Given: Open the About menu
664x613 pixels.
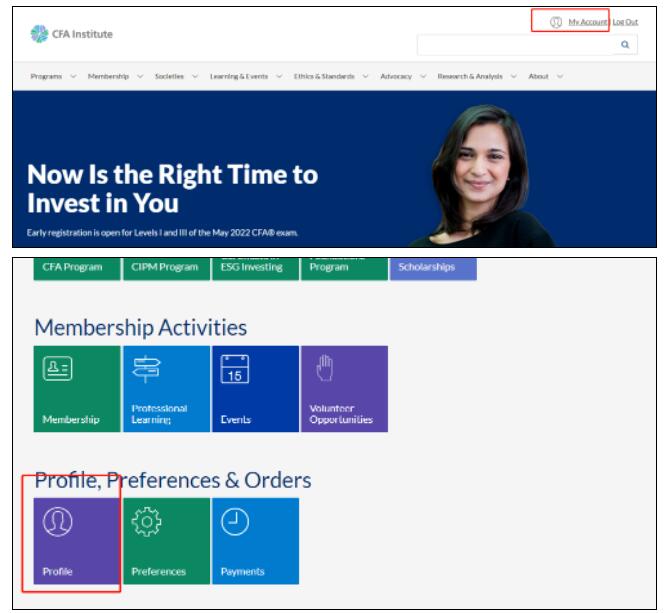Looking at the screenshot, I should (x=545, y=77).
